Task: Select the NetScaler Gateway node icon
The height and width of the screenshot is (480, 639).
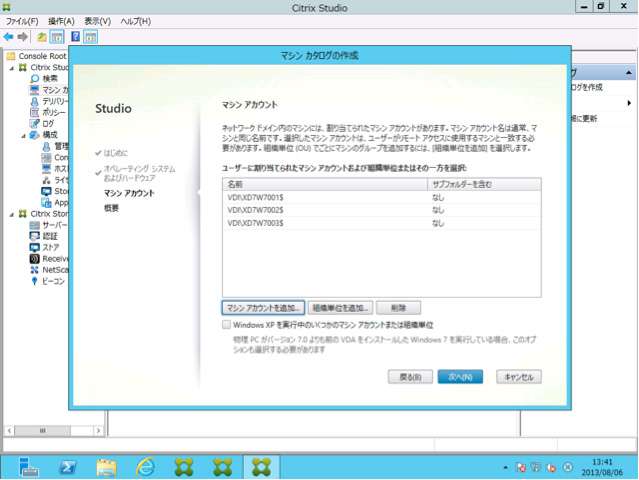Action: click(35, 270)
